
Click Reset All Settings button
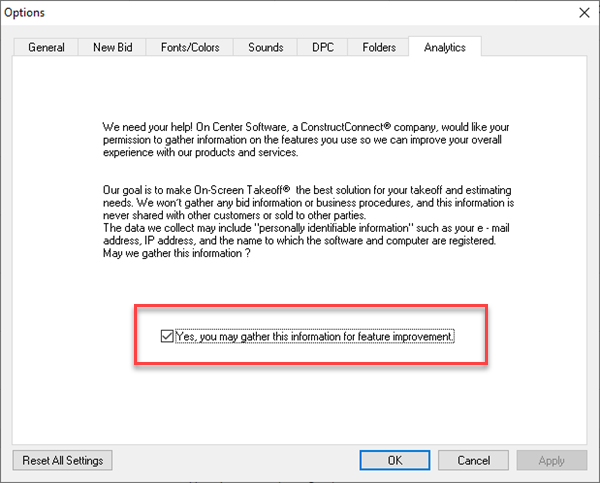62,460
